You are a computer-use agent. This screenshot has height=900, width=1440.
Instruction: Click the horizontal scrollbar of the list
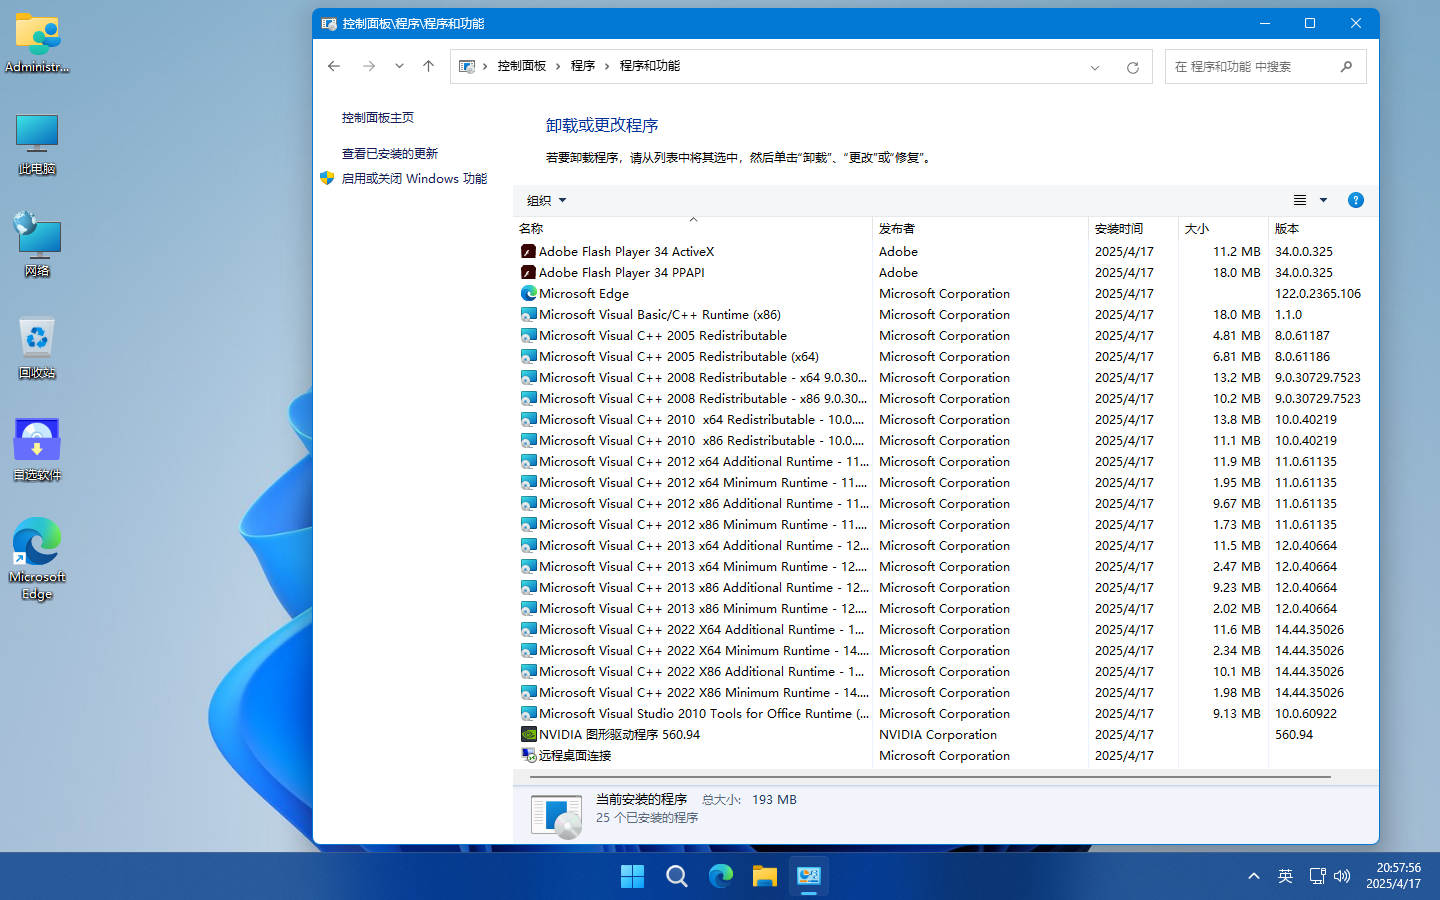click(930, 777)
